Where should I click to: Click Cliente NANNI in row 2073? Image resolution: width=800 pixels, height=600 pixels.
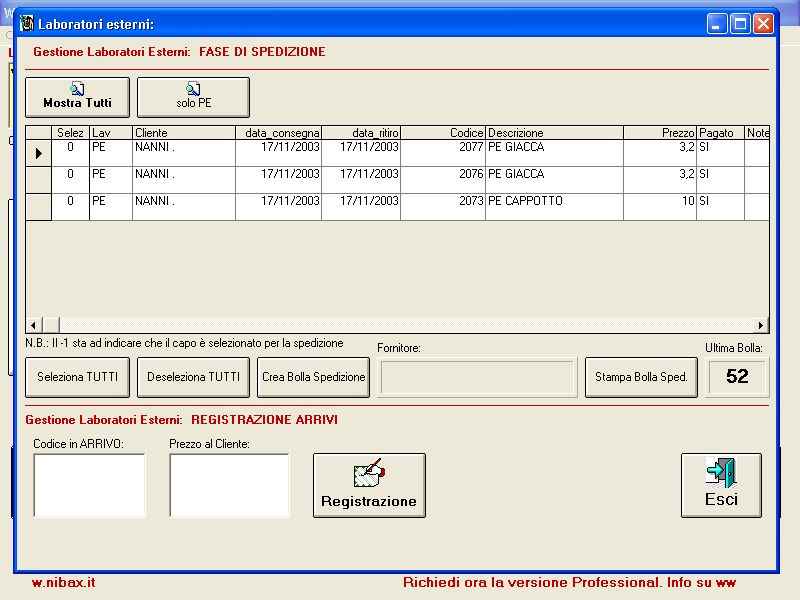pyautogui.click(x=184, y=207)
